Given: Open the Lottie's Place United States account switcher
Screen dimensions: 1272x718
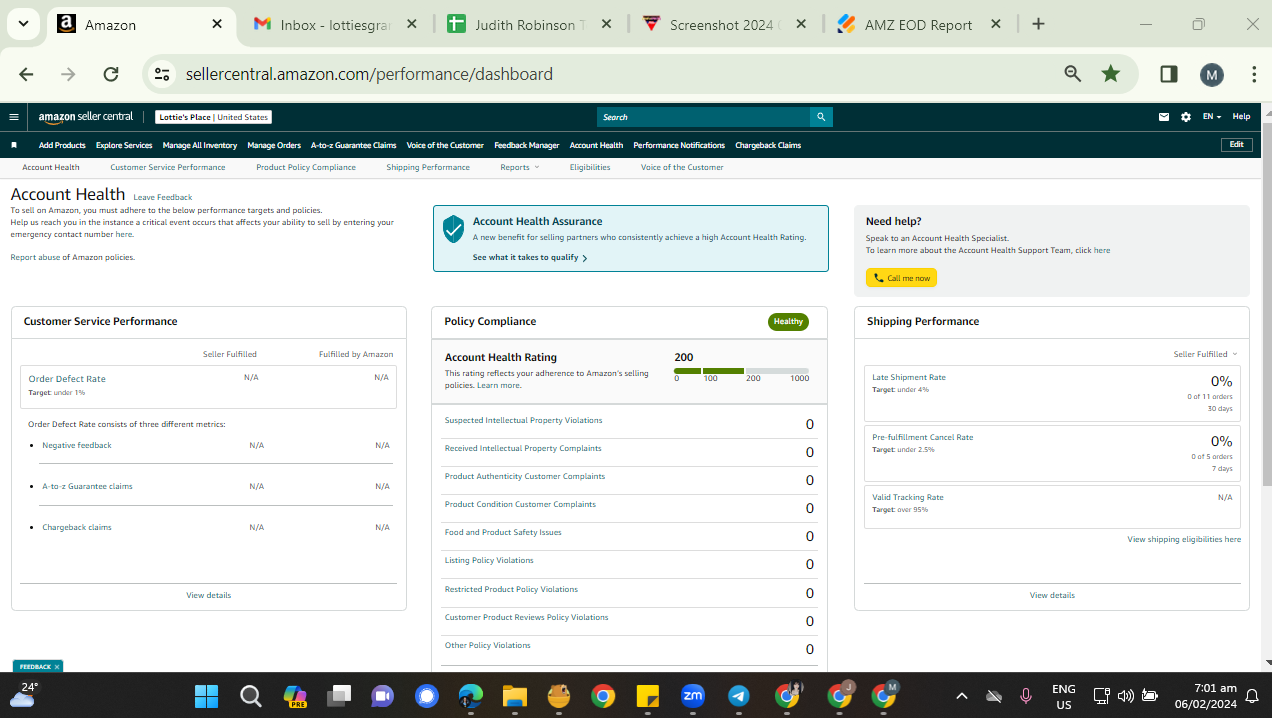Looking at the screenshot, I should [214, 117].
